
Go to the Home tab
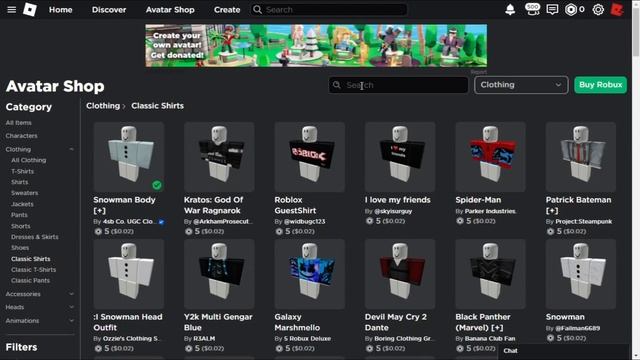point(60,9)
